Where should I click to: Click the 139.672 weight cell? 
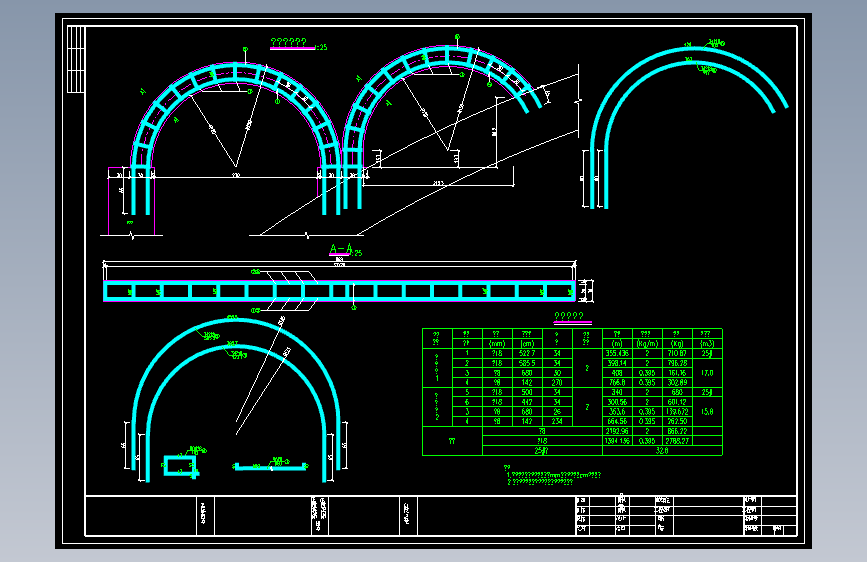pyautogui.click(x=677, y=412)
